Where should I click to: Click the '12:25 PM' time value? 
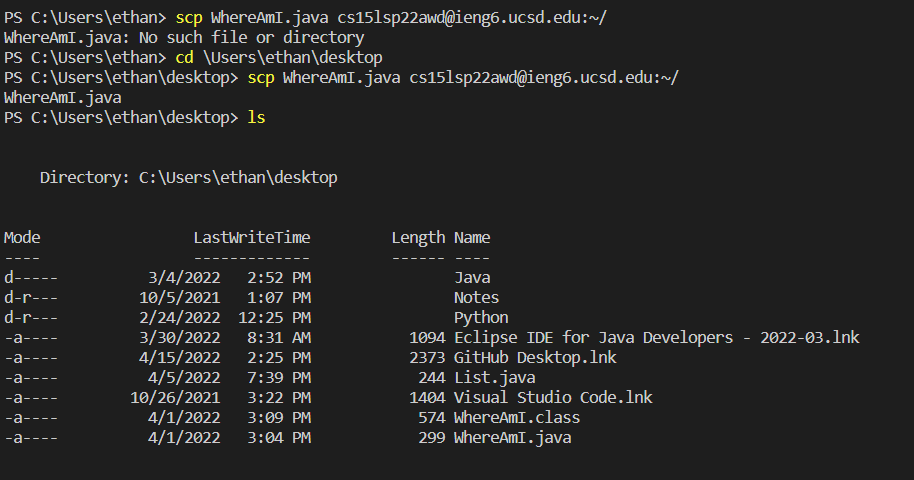274,318
